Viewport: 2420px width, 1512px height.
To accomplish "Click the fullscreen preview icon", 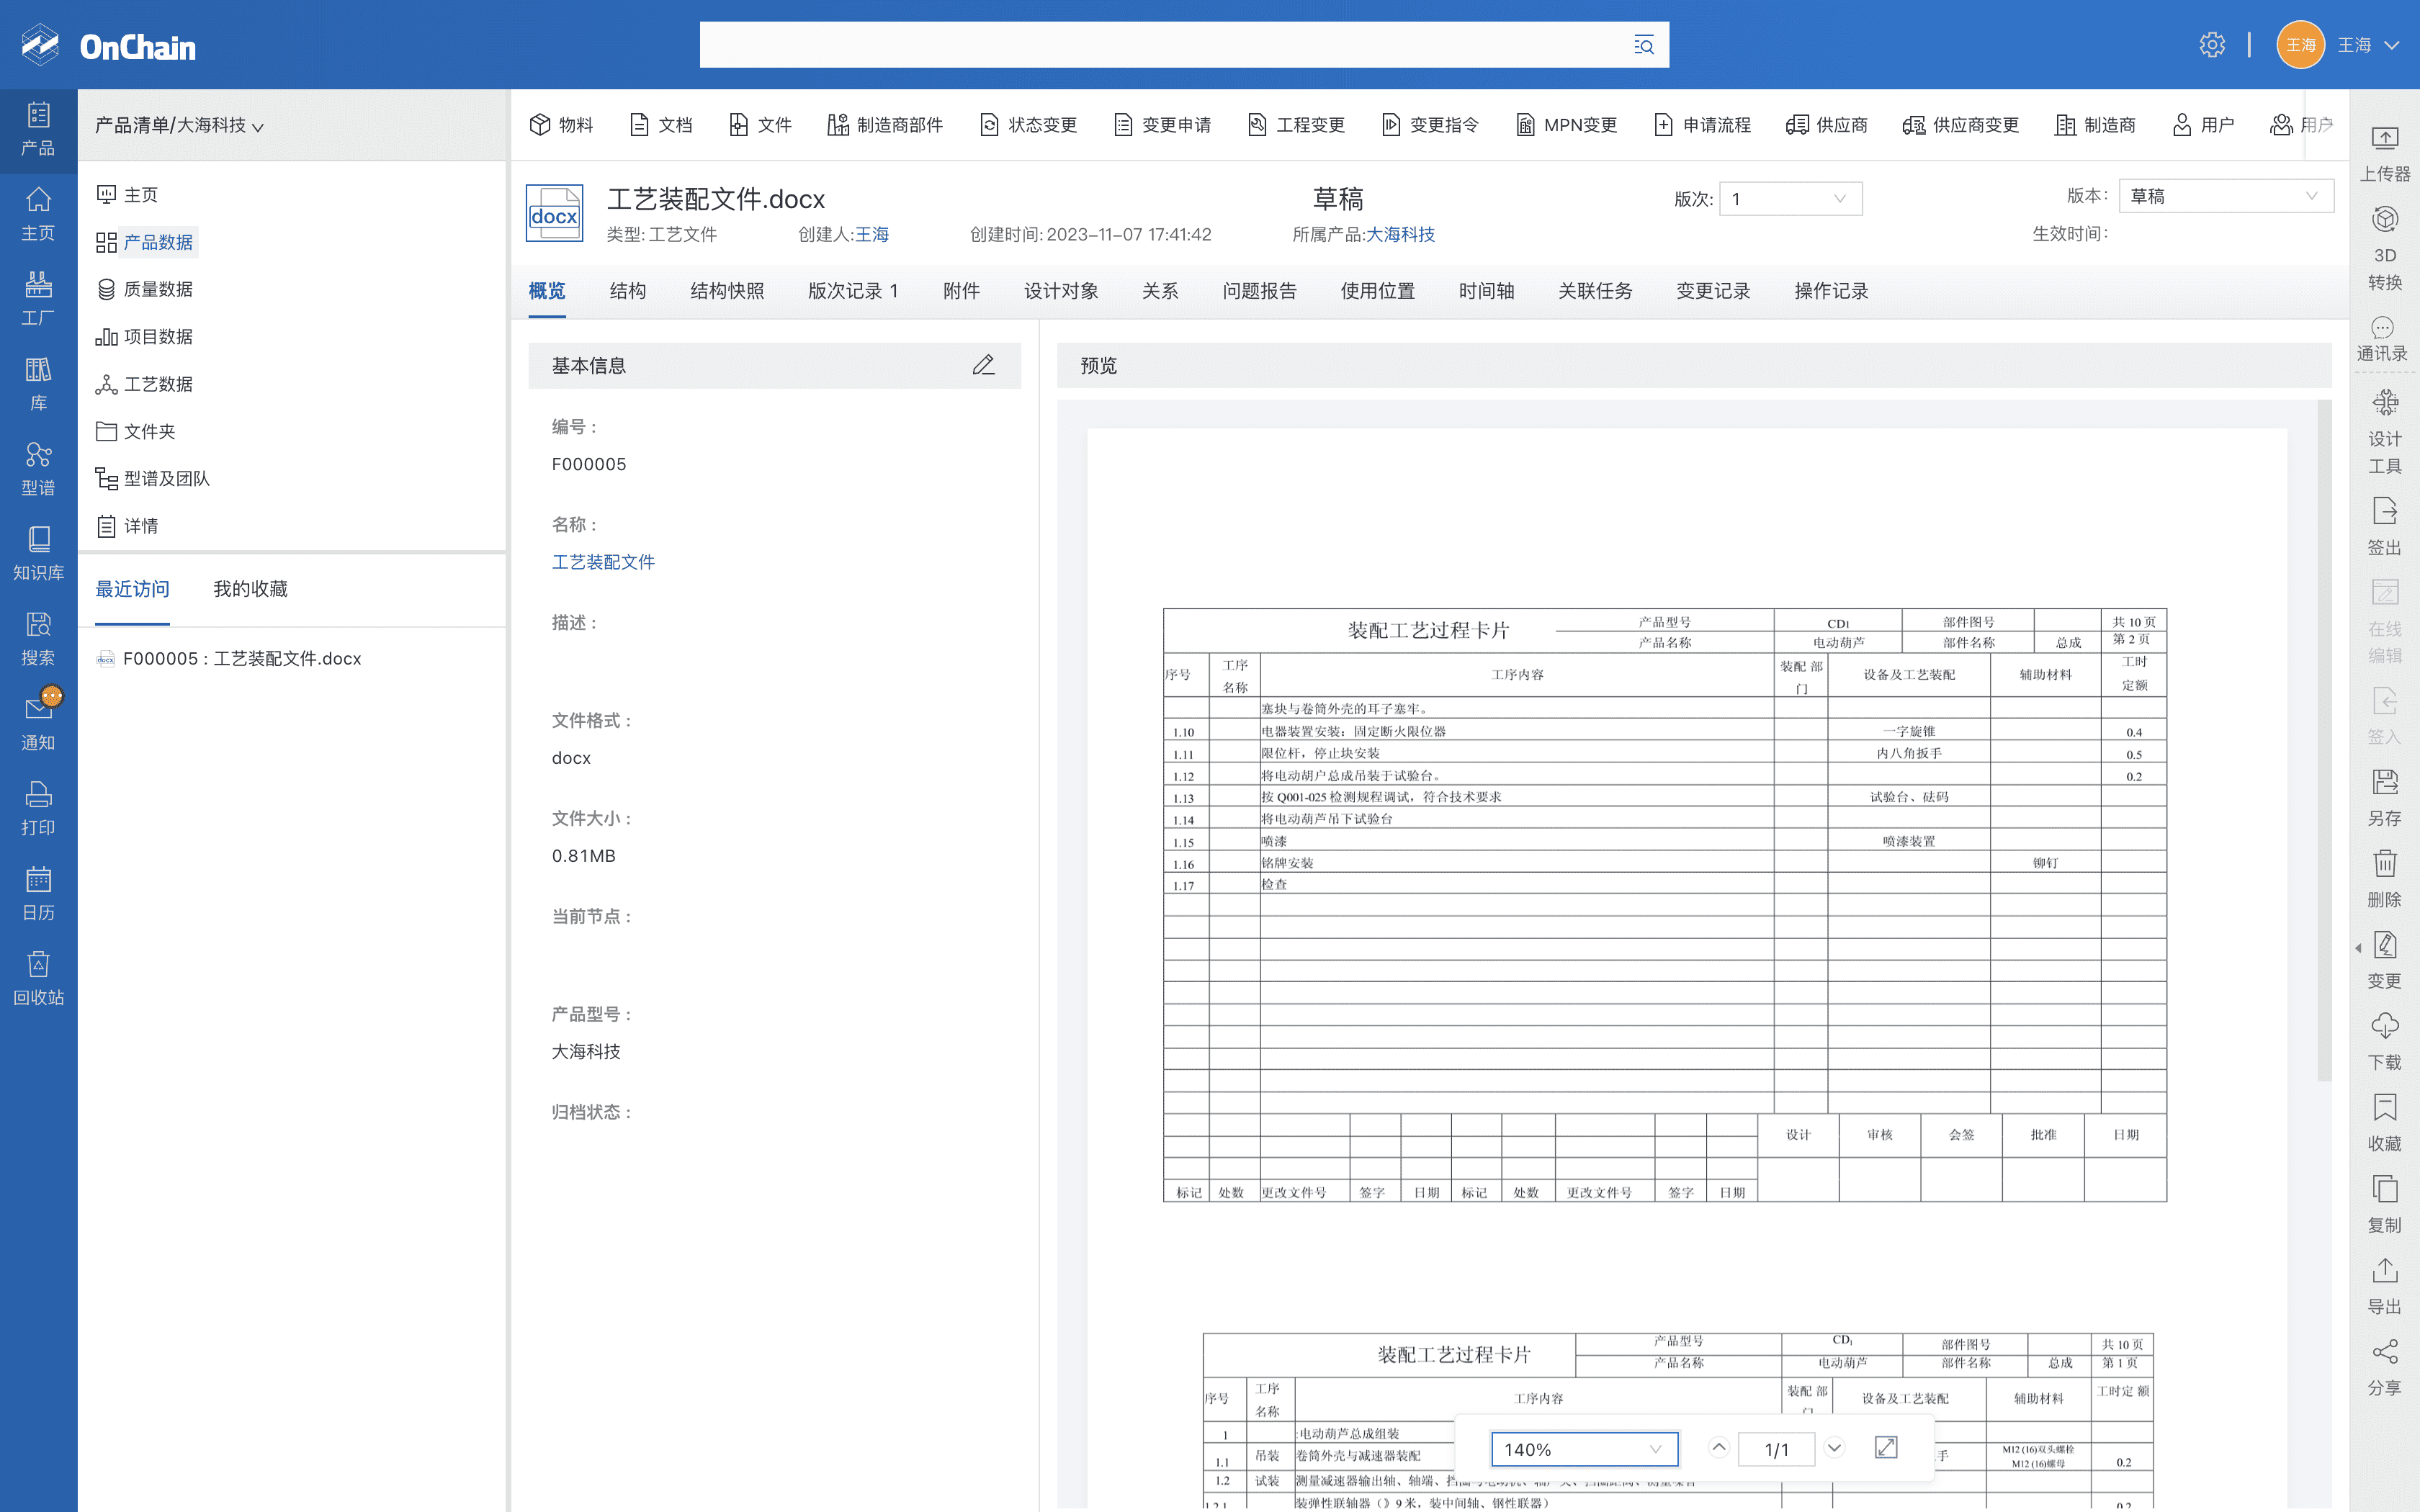I will click(x=1886, y=1448).
